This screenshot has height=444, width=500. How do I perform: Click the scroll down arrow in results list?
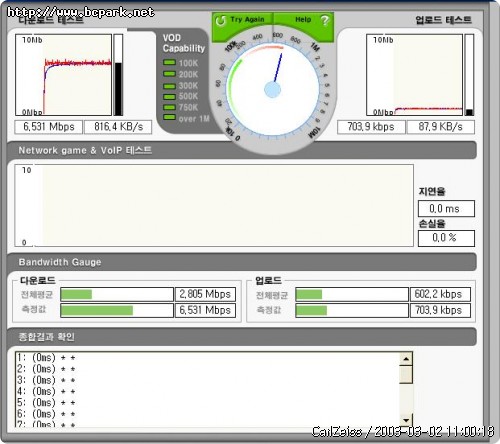406,420
